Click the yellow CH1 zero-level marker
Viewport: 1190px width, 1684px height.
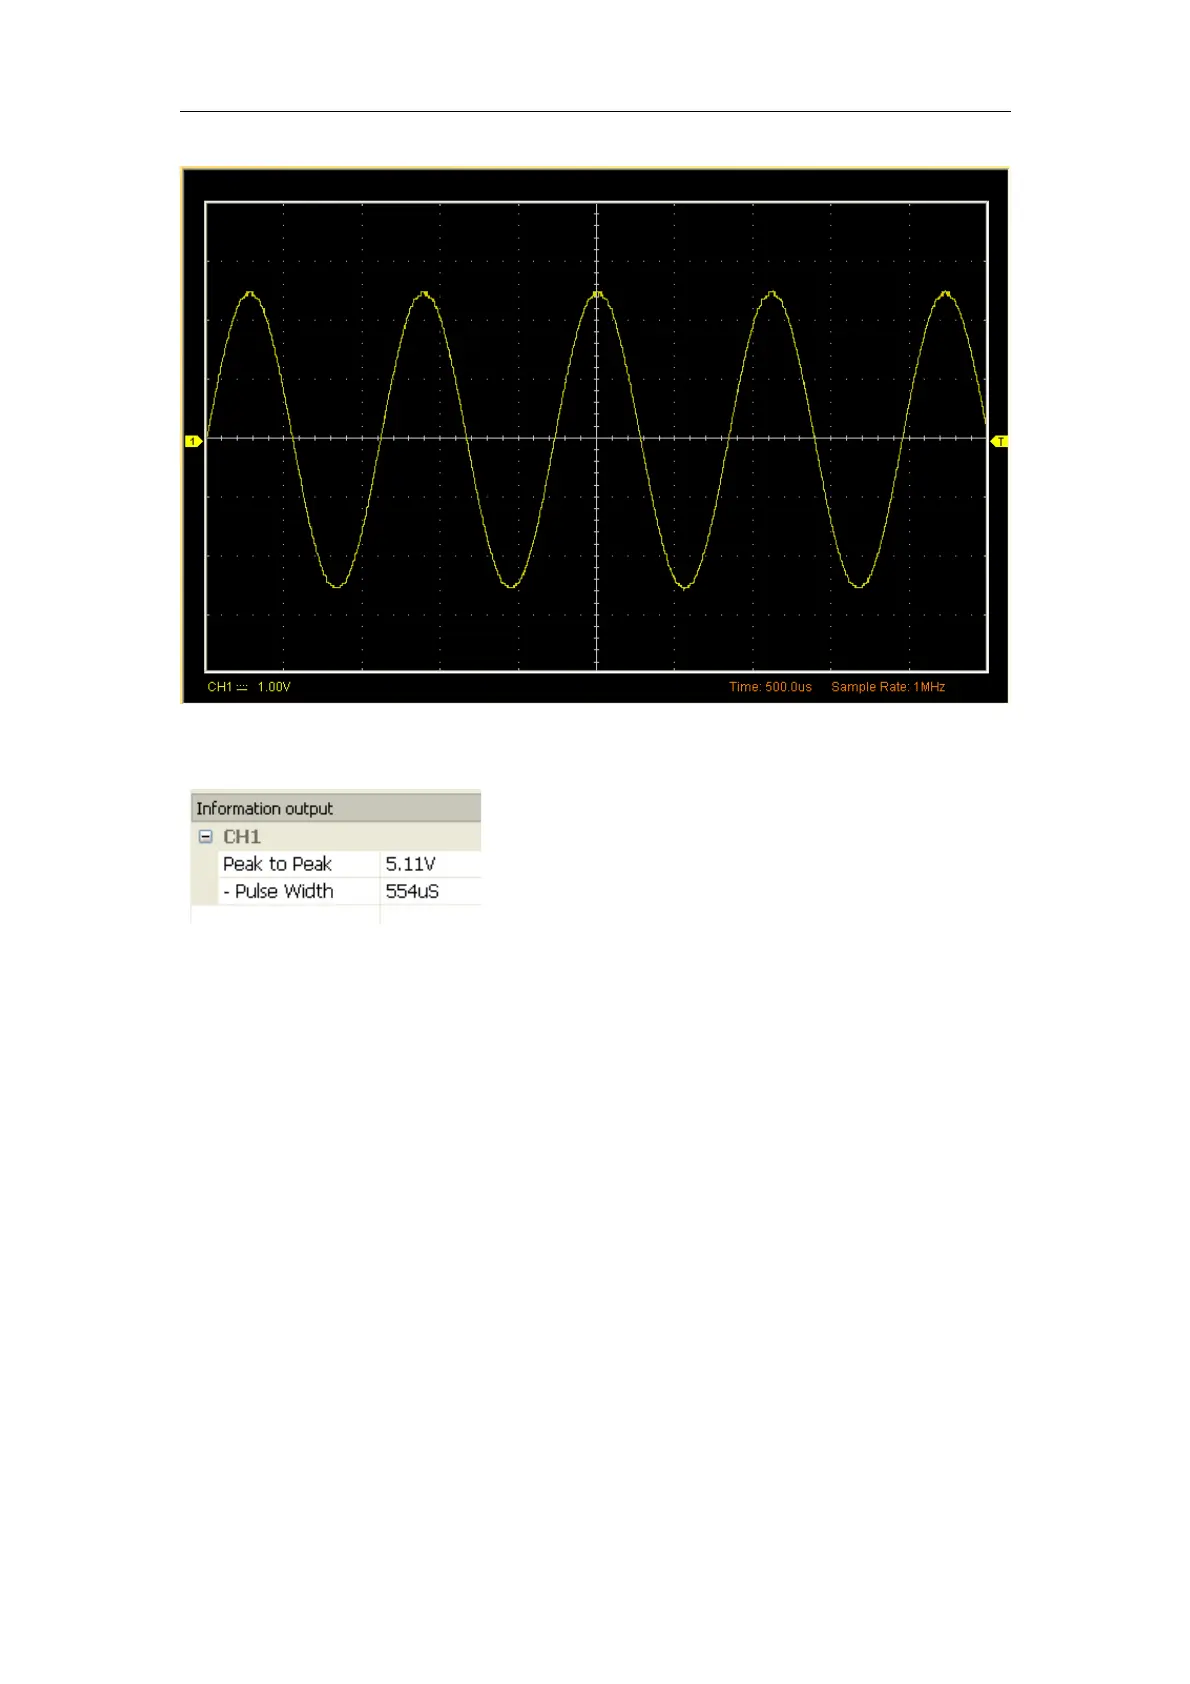click(193, 441)
